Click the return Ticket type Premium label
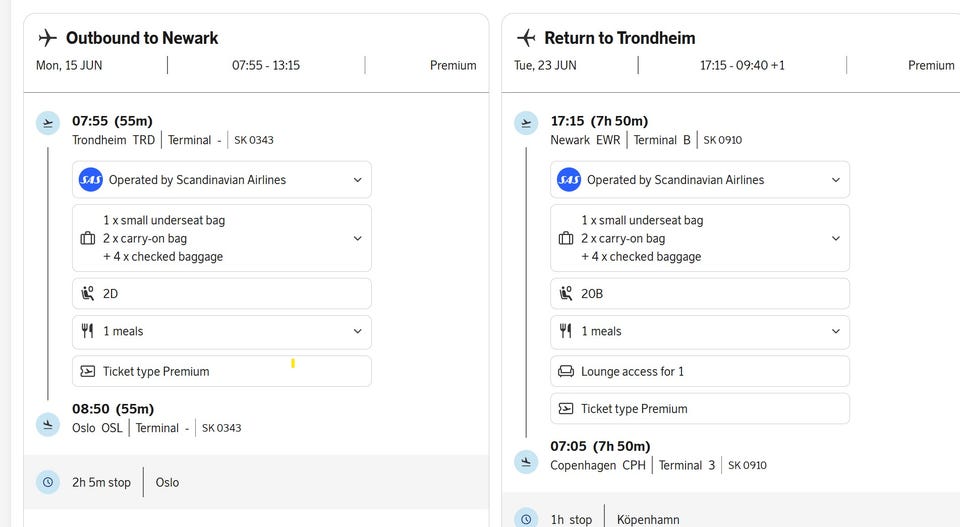Screen dimensions: 960x527 634,409
